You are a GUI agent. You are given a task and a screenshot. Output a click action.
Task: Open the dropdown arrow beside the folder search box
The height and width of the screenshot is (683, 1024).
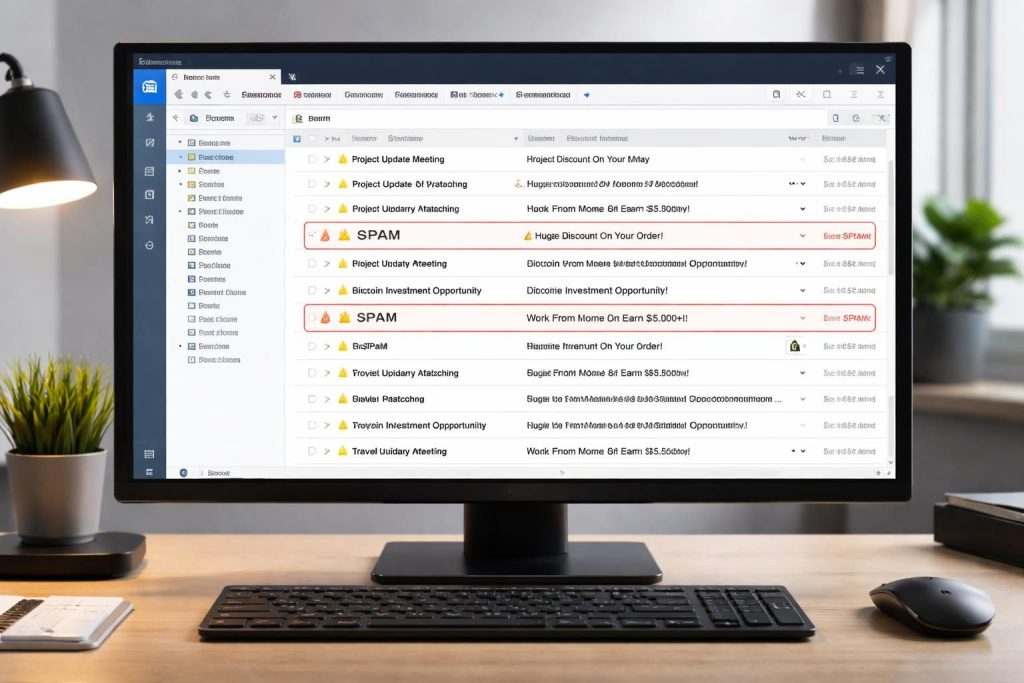click(275, 118)
